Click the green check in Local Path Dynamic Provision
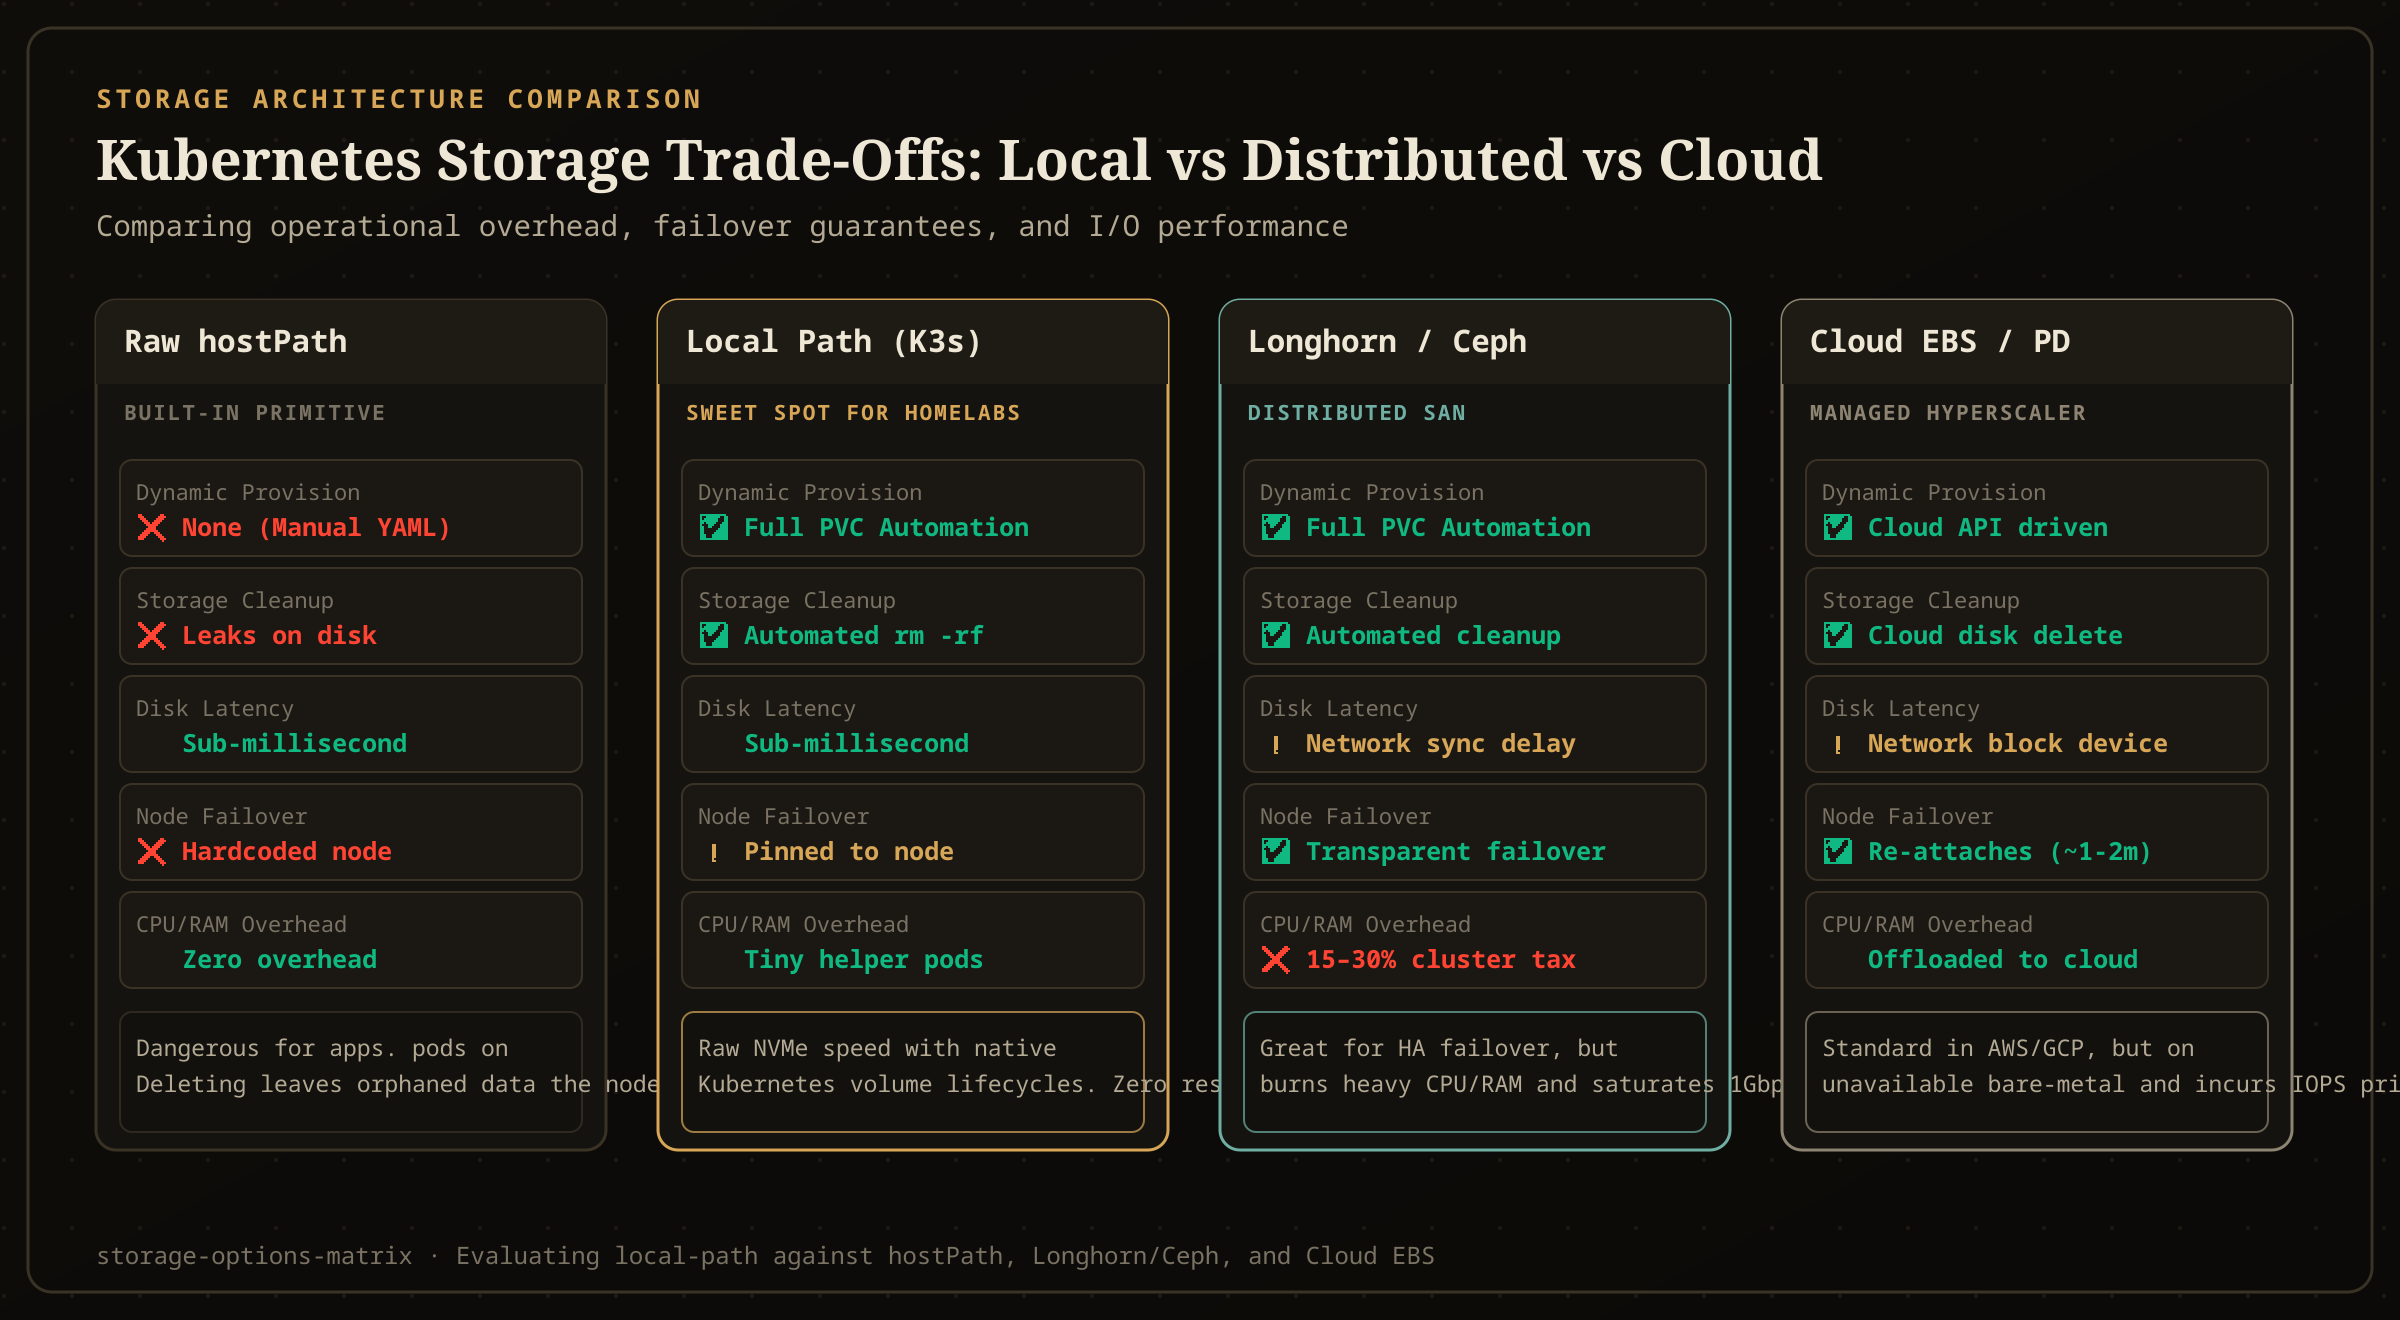2400x1320 pixels. (x=713, y=527)
